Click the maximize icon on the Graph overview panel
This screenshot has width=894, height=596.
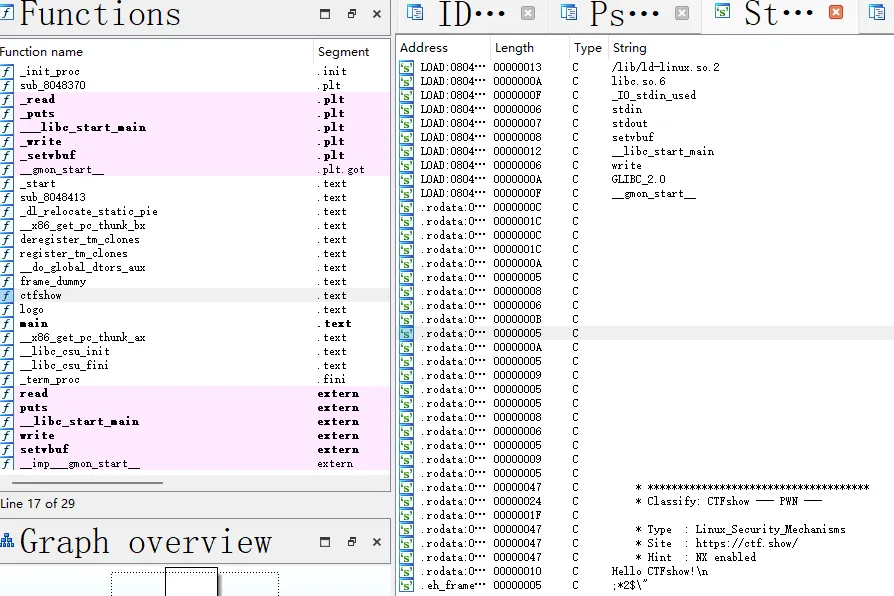[324, 541]
